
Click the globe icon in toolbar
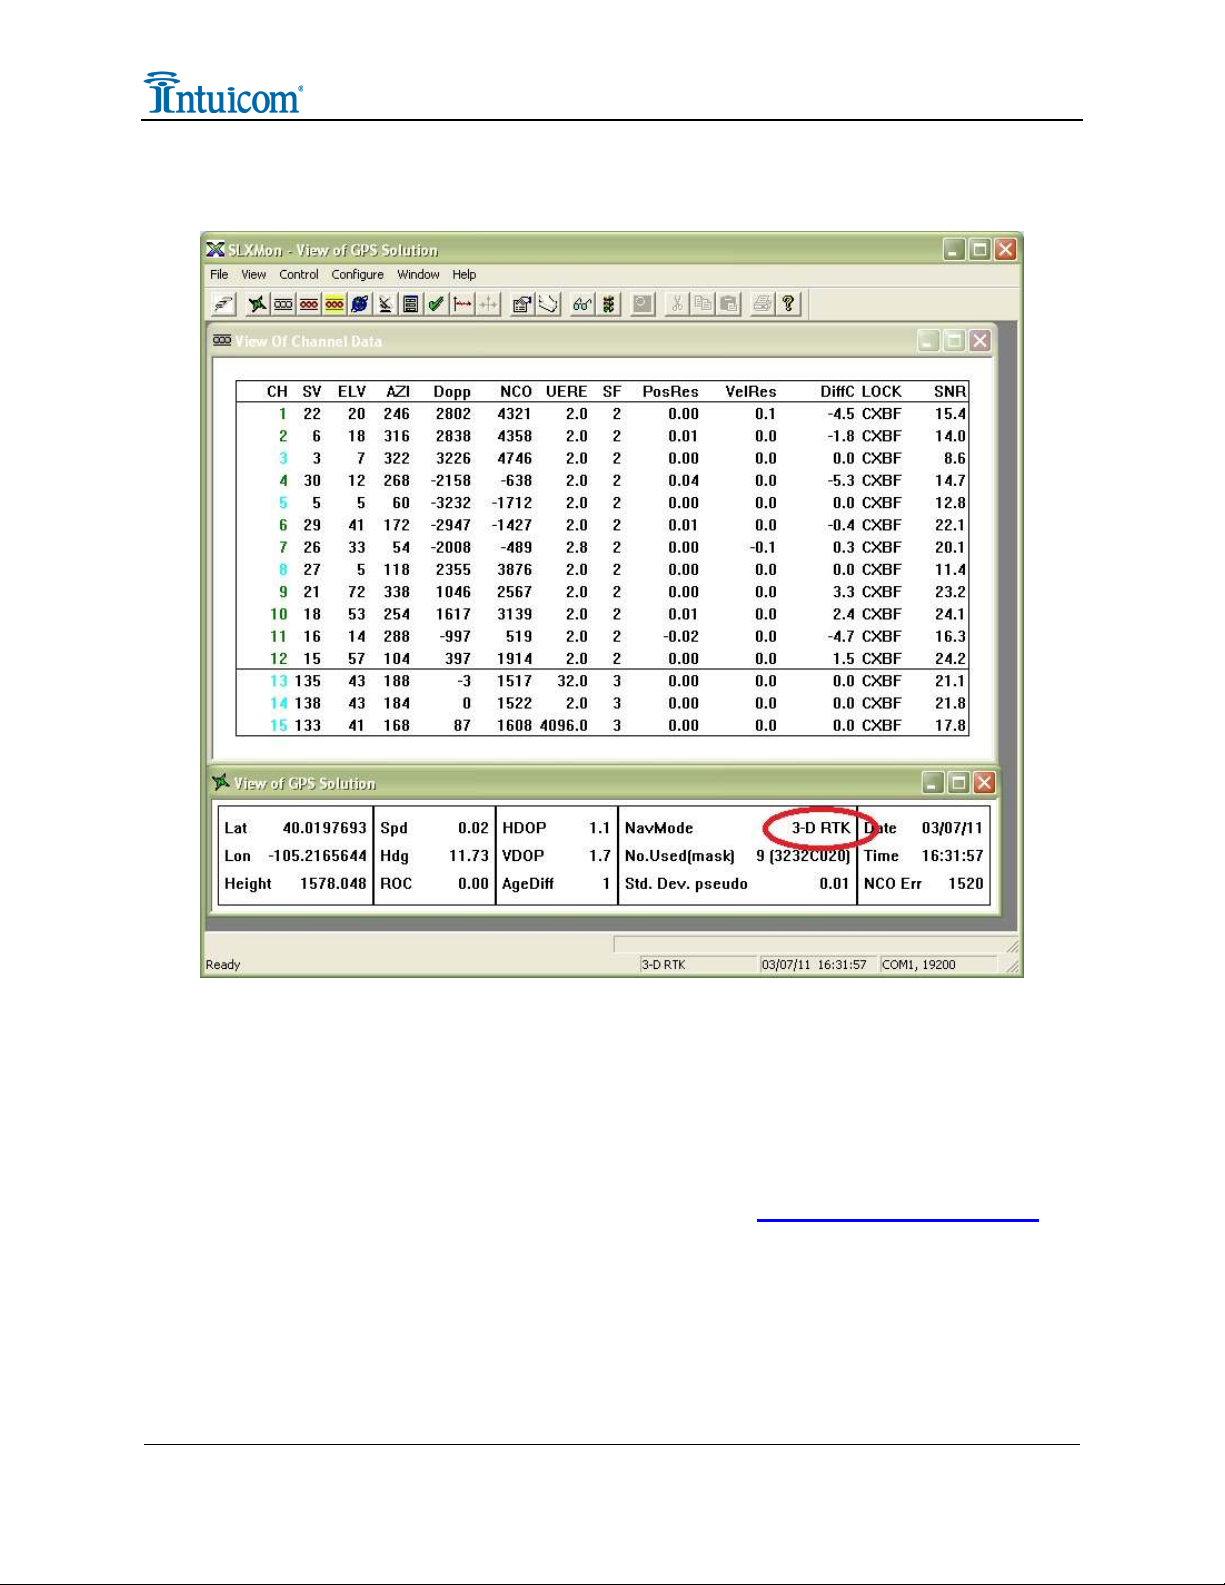(360, 304)
